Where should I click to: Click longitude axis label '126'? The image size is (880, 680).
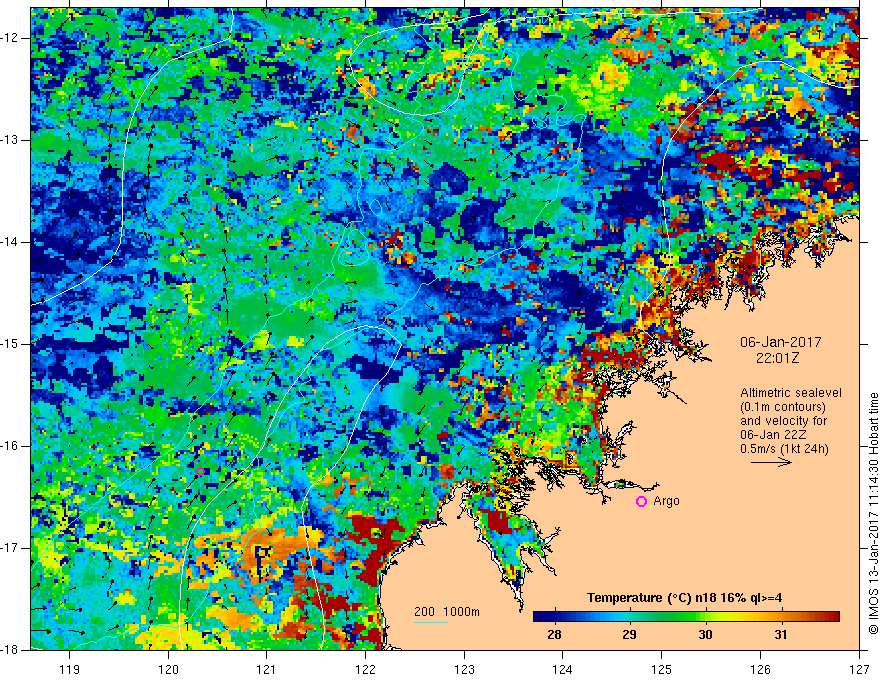pos(760,669)
